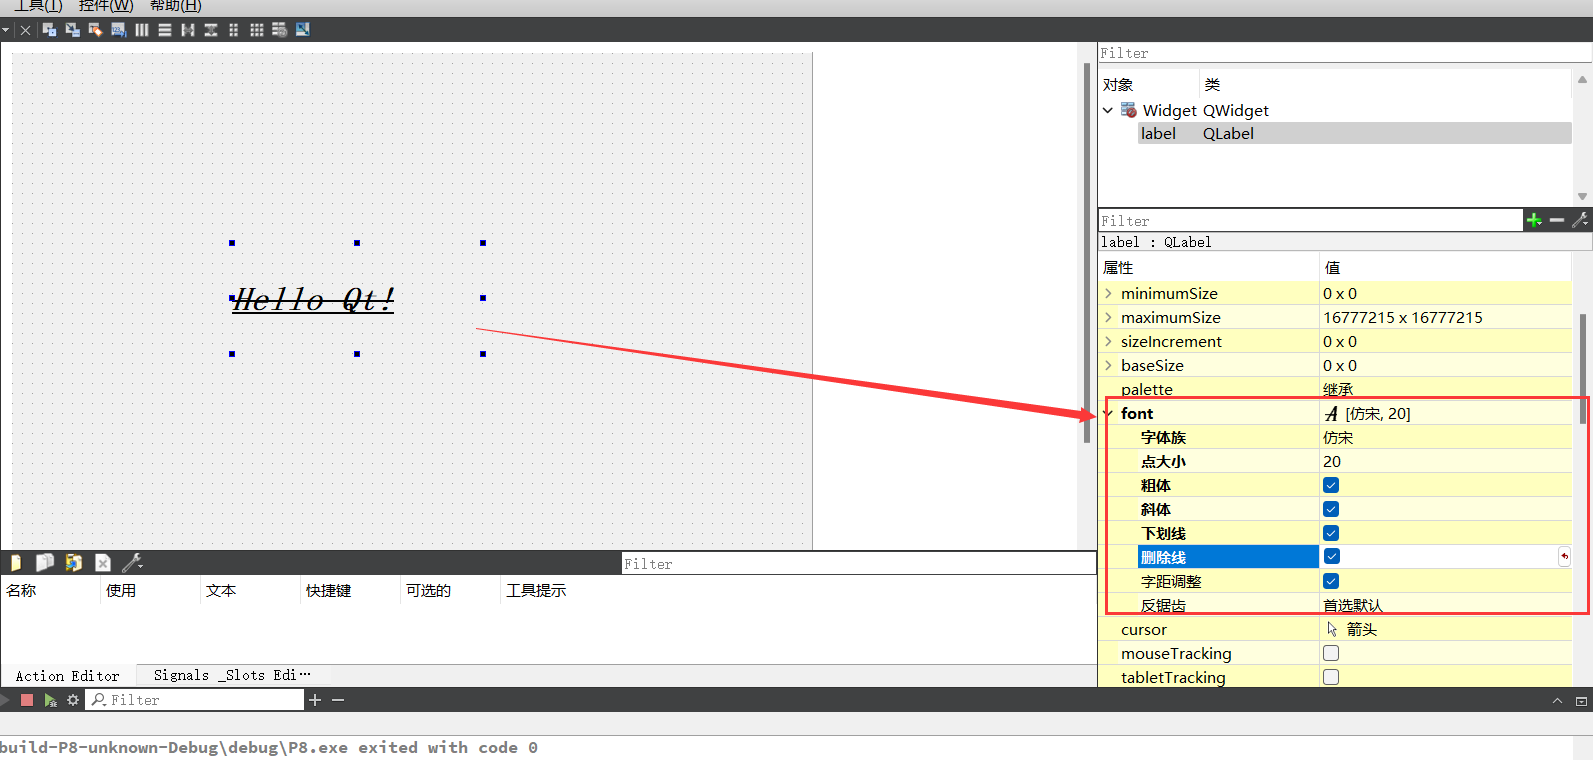Expand the baseSize property
The width and height of the screenshot is (1593, 760).
[1108, 365]
